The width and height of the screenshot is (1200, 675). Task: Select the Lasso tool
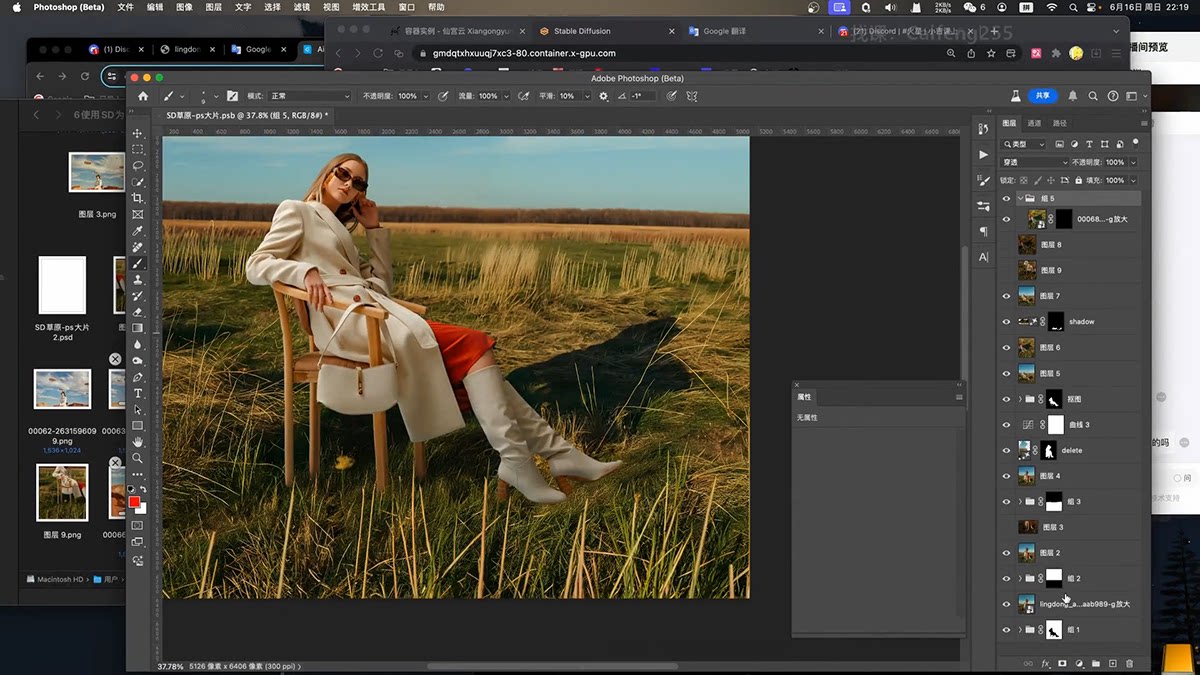[138, 166]
